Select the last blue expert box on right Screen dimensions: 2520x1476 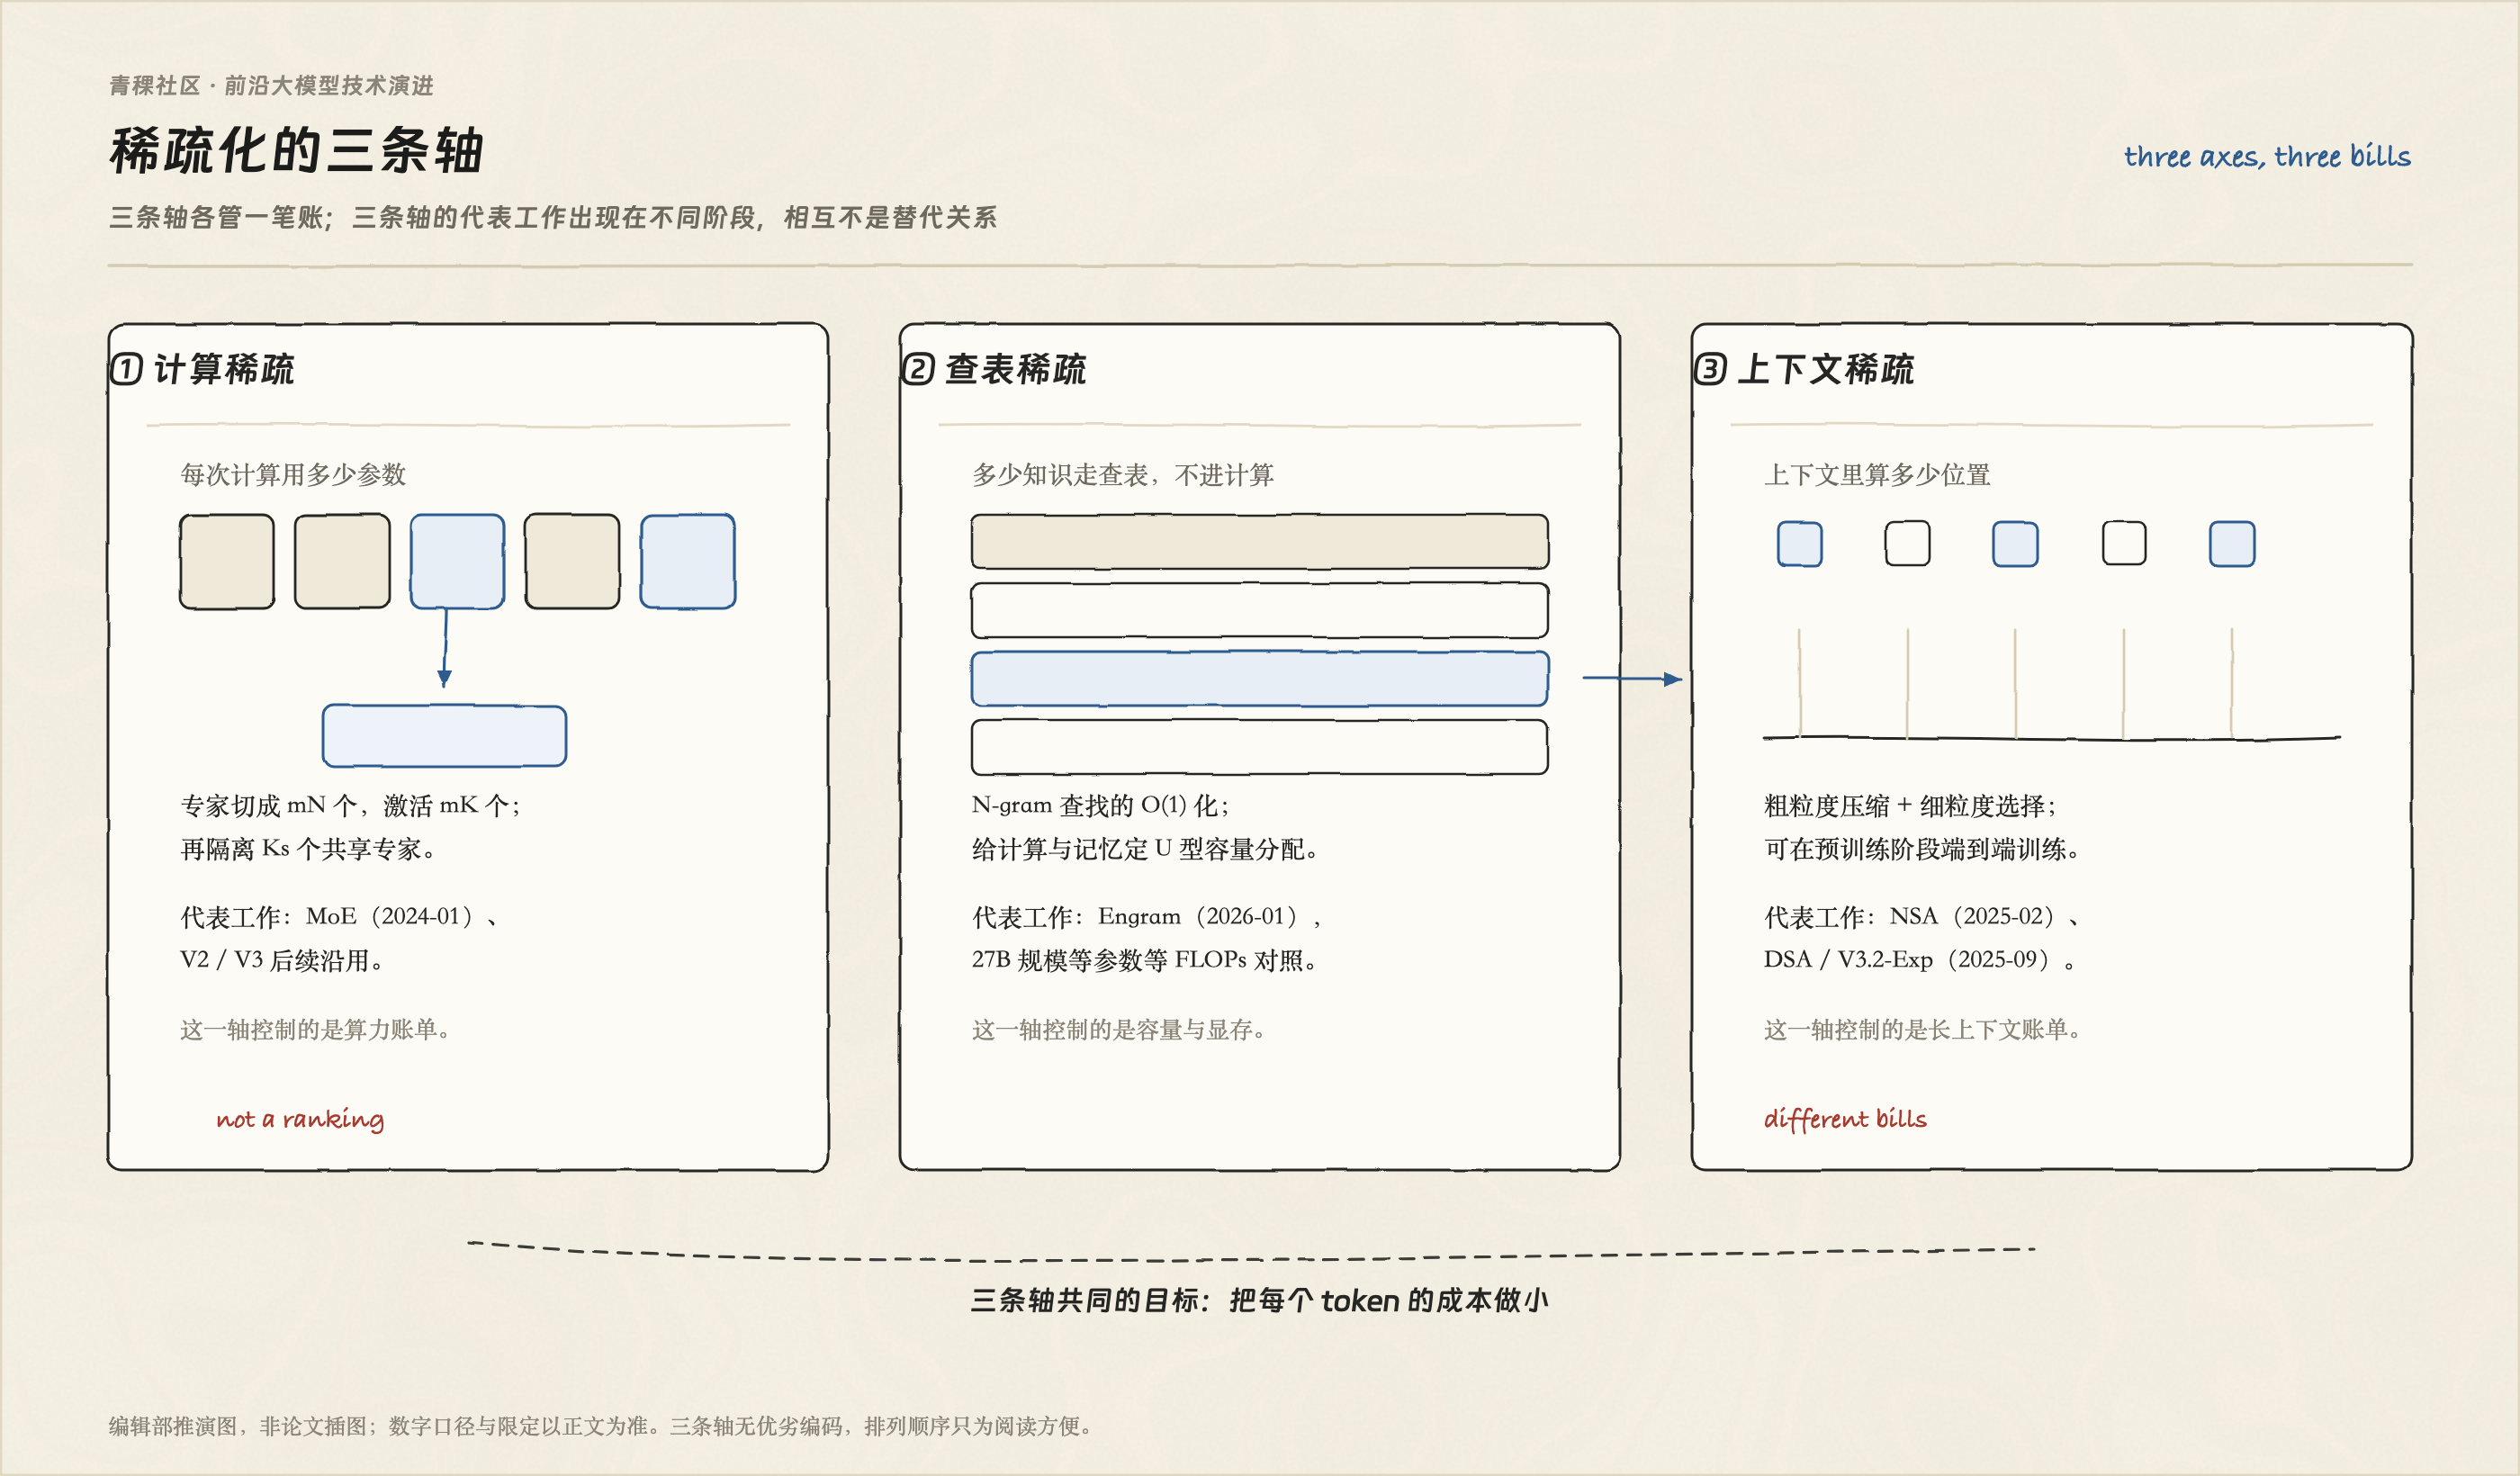[688, 561]
